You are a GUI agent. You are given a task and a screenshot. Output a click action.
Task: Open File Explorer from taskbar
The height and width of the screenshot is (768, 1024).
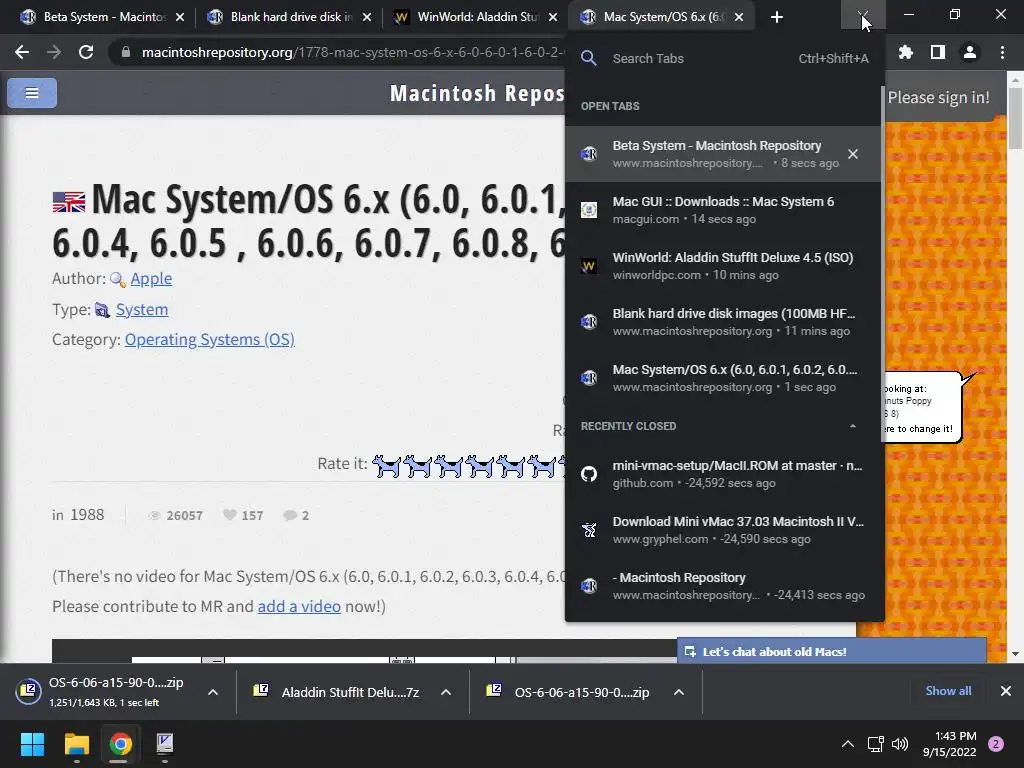tap(76, 744)
